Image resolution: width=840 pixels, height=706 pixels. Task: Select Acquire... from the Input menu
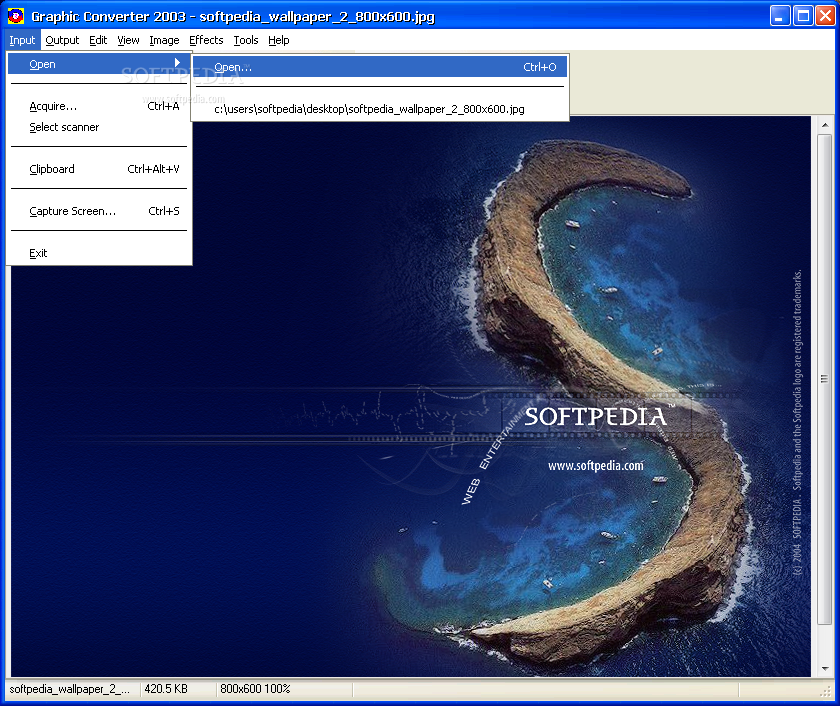pos(53,106)
